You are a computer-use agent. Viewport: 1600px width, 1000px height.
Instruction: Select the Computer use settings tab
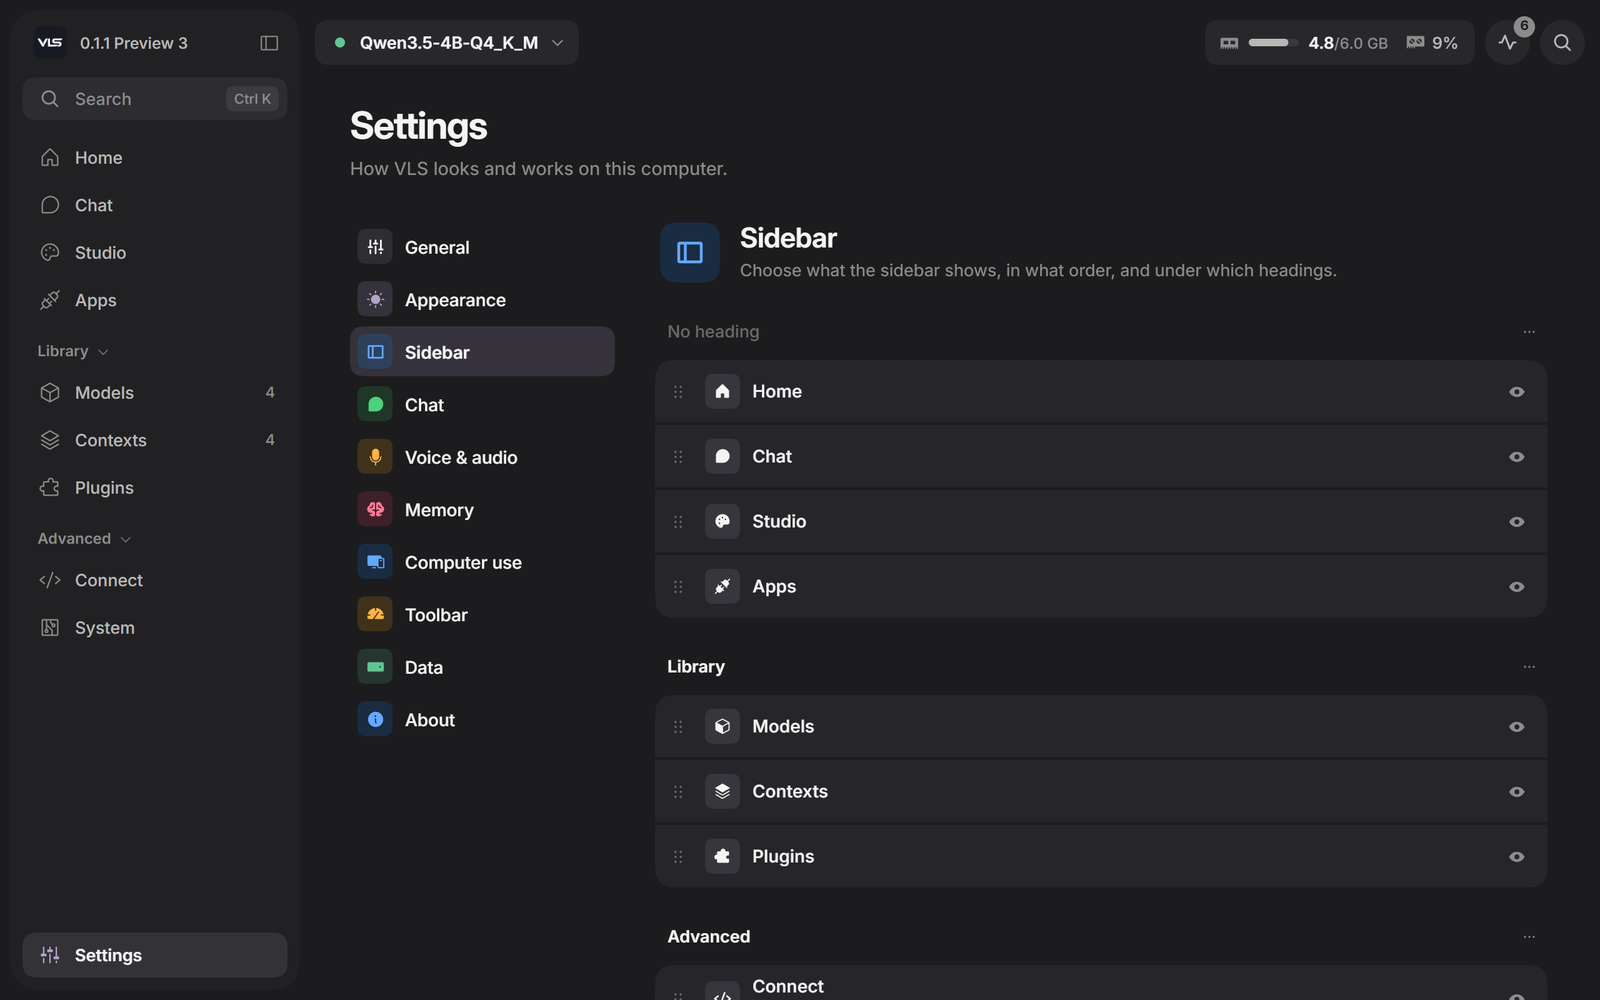[482, 562]
